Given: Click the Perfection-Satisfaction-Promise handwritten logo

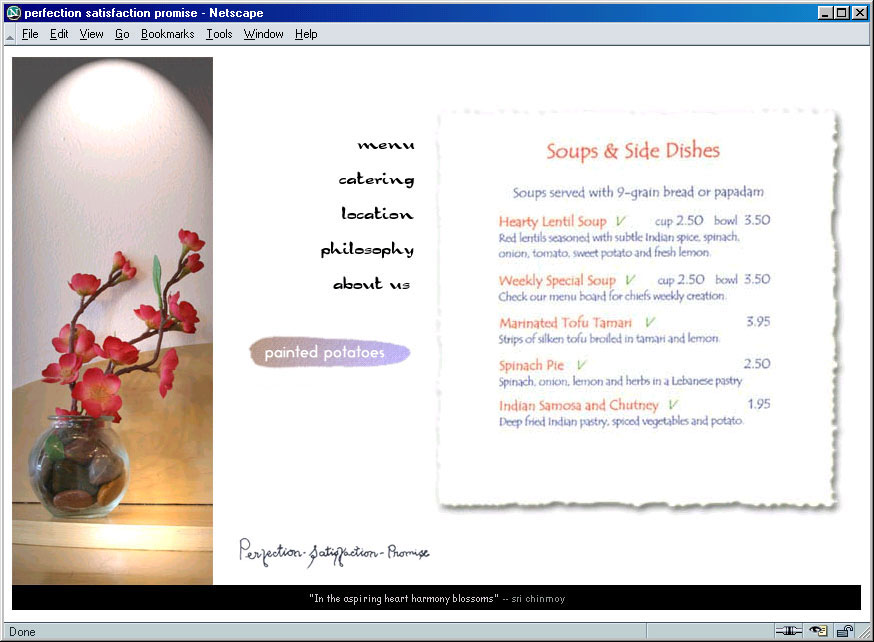Looking at the screenshot, I should pos(333,551).
